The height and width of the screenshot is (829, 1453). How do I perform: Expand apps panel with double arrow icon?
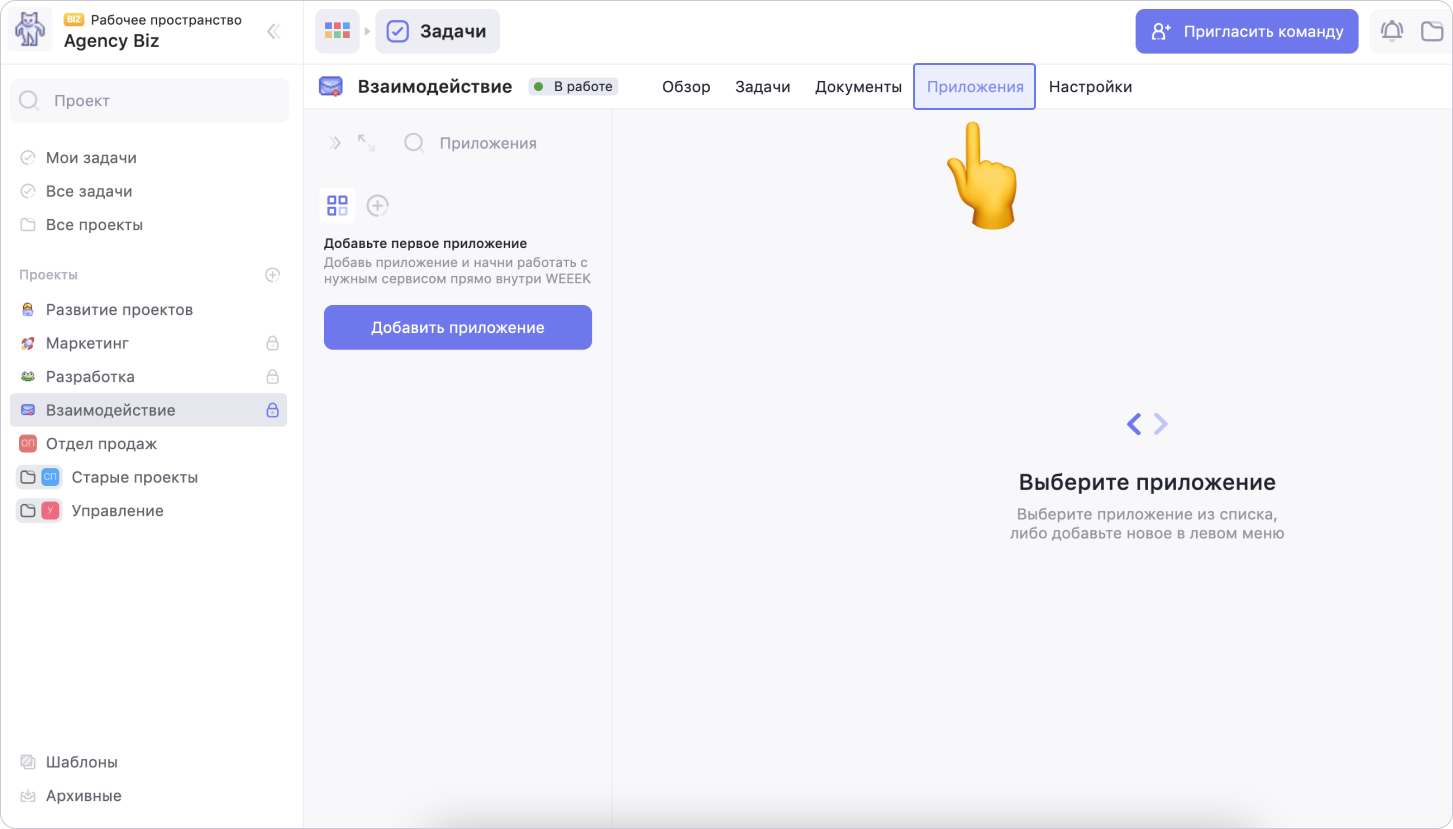335,143
